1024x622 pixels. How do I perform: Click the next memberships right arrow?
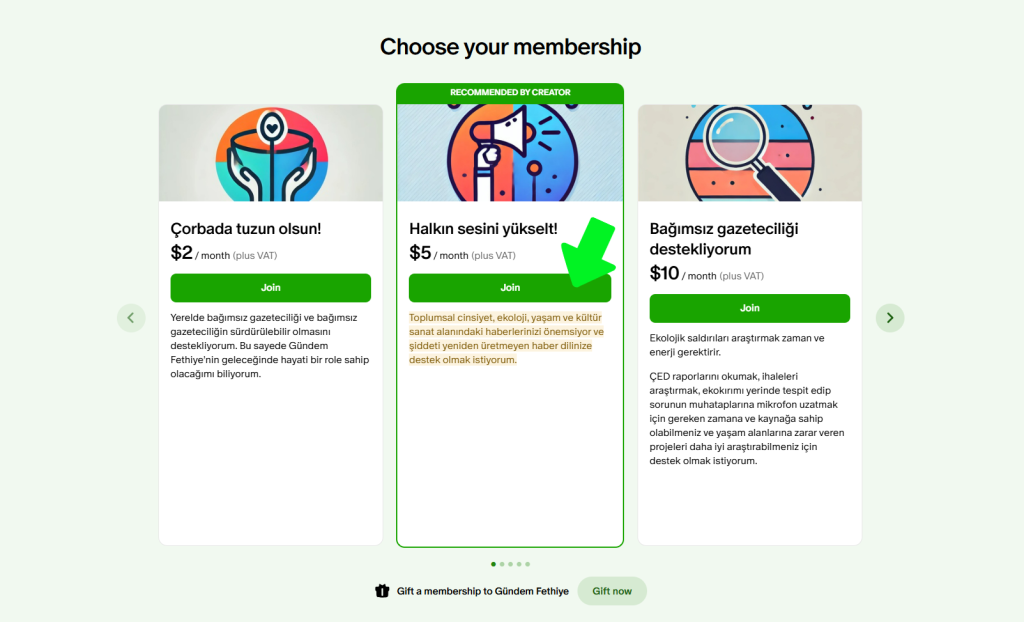click(890, 318)
